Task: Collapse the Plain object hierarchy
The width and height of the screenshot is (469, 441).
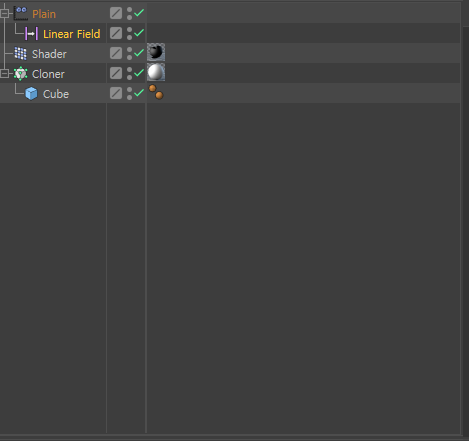Action: click(x=4, y=13)
